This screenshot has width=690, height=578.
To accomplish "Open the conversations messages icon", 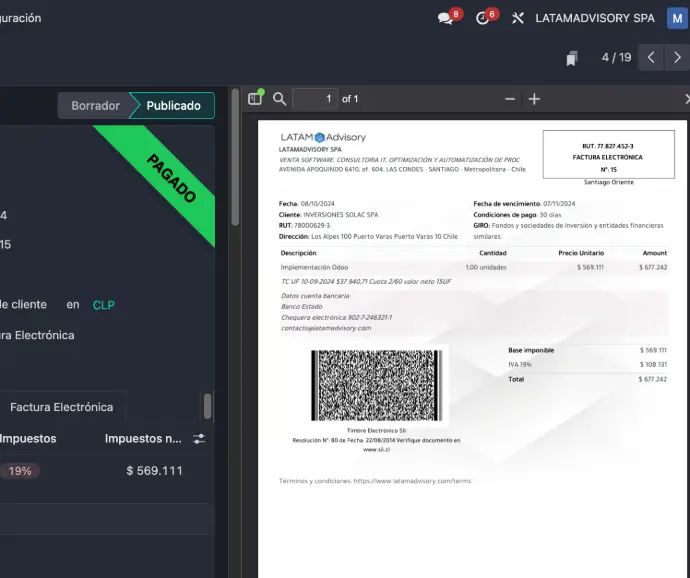I will (x=445, y=18).
